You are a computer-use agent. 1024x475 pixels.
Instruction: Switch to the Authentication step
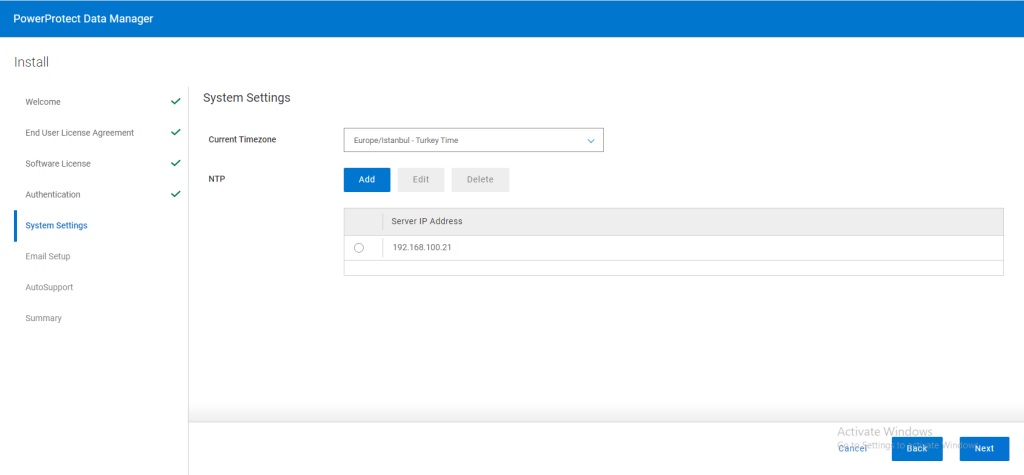[x=53, y=195]
